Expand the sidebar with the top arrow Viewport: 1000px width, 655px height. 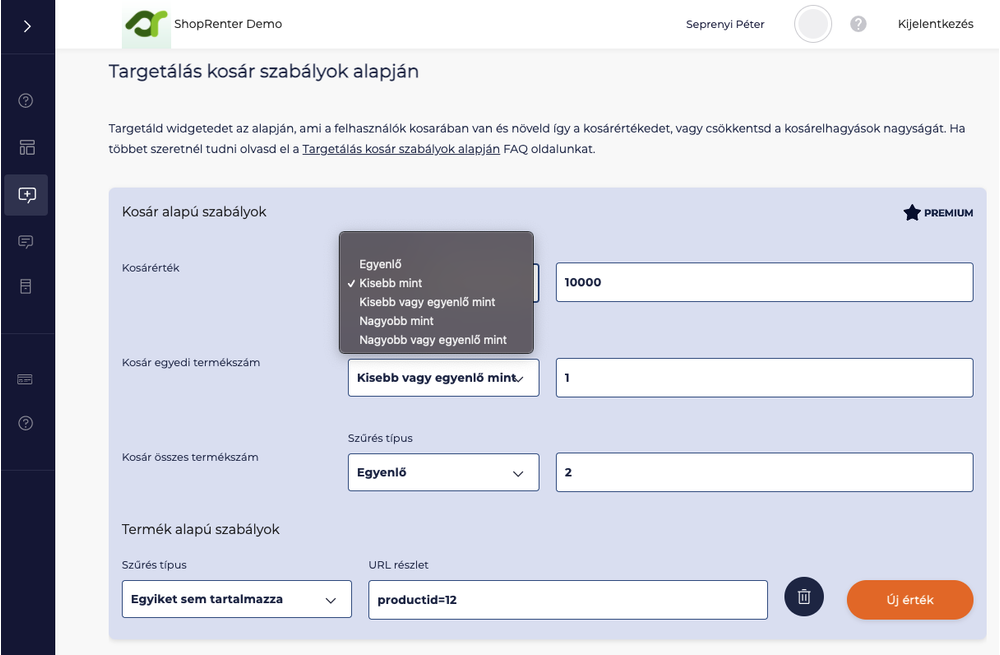(27, 26)
